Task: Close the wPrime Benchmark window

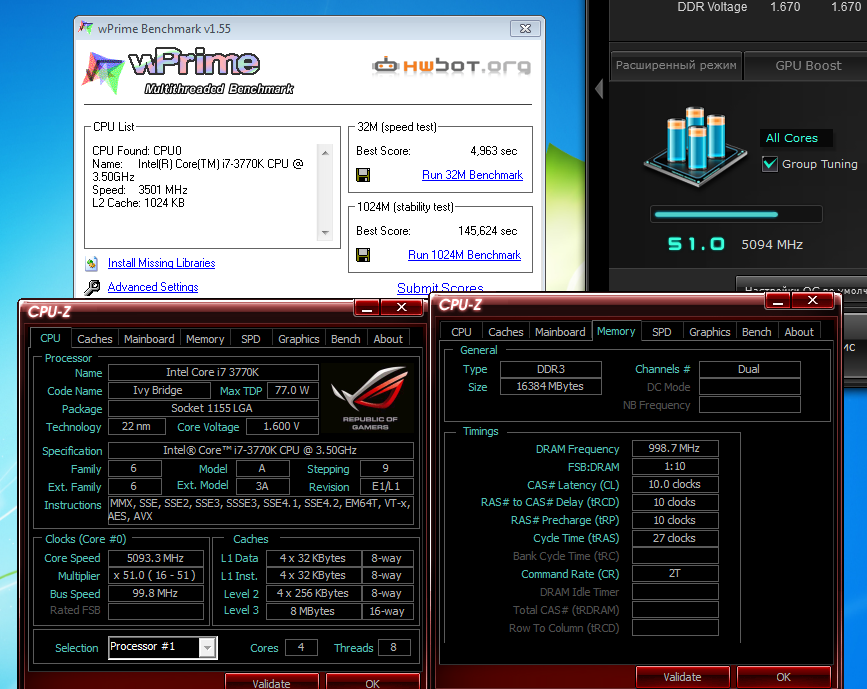Action: (525, 28)
